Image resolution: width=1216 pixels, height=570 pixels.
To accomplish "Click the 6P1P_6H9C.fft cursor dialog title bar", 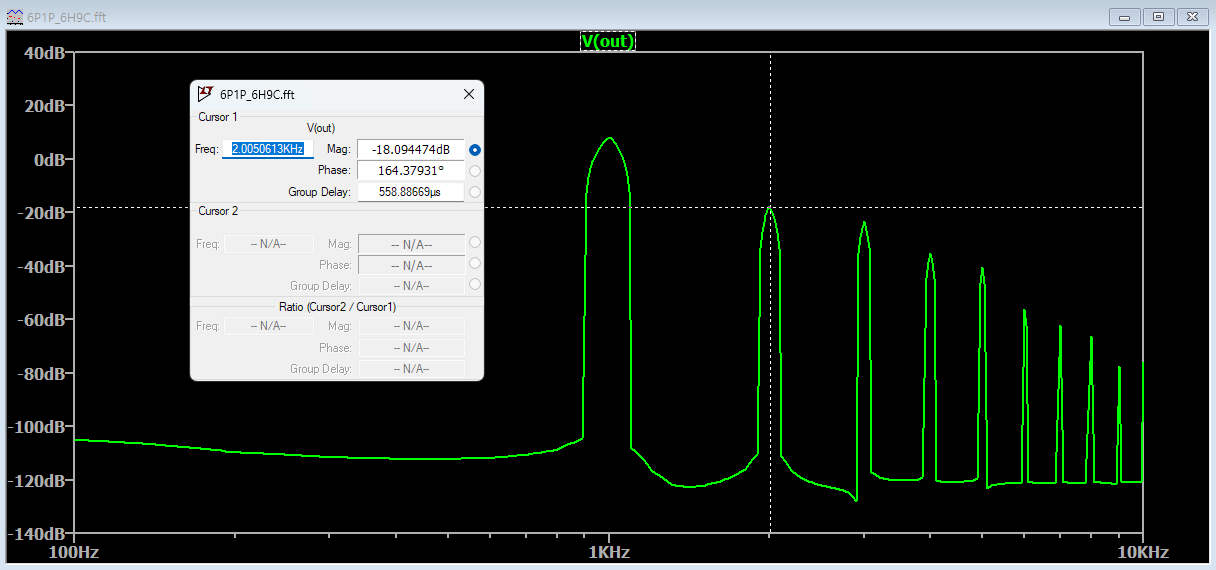I will (337, 94).
